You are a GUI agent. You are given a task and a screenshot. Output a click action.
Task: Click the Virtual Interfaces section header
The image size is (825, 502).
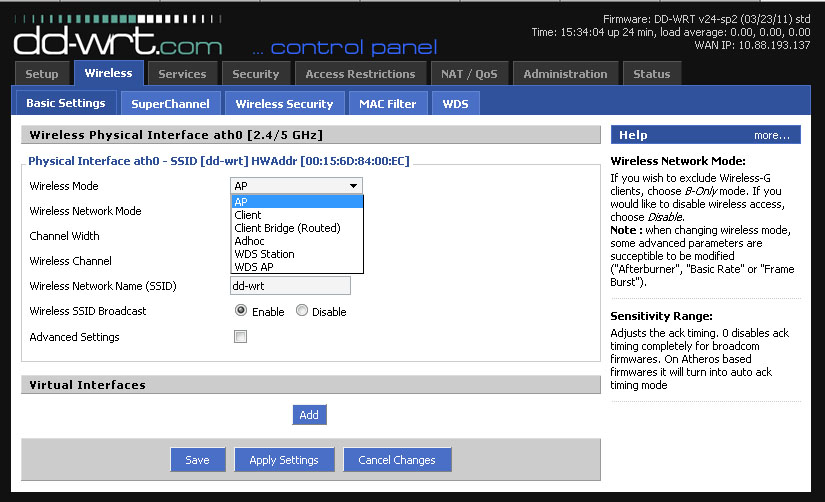310,385
